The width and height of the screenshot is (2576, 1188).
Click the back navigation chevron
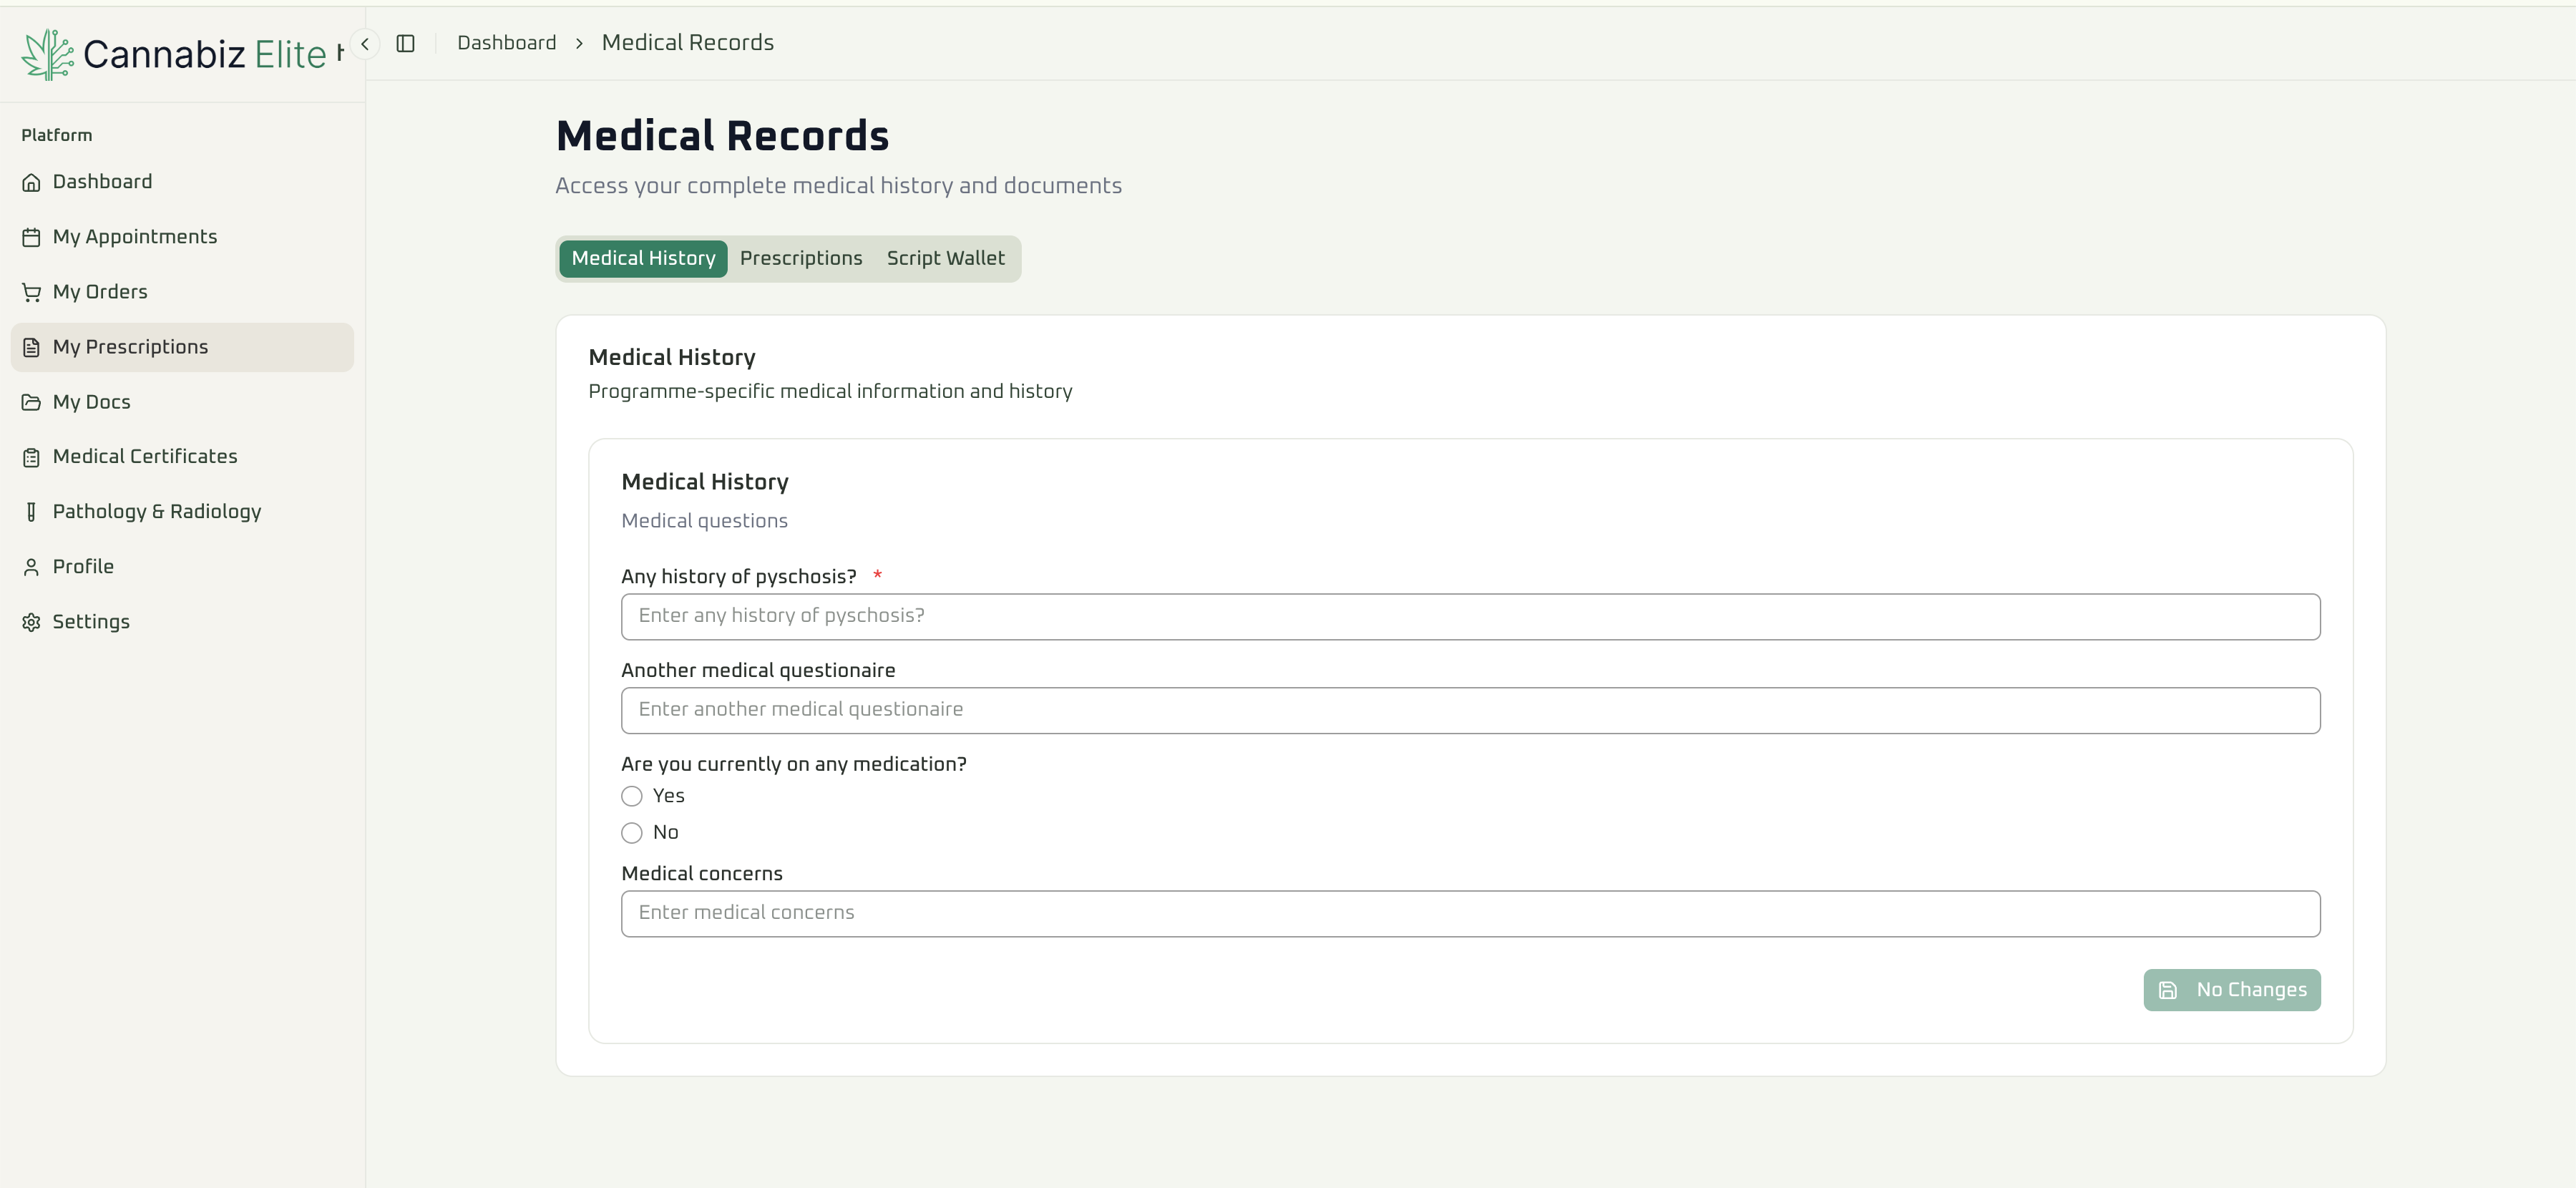pyautogui.click(x=364, y=43)
